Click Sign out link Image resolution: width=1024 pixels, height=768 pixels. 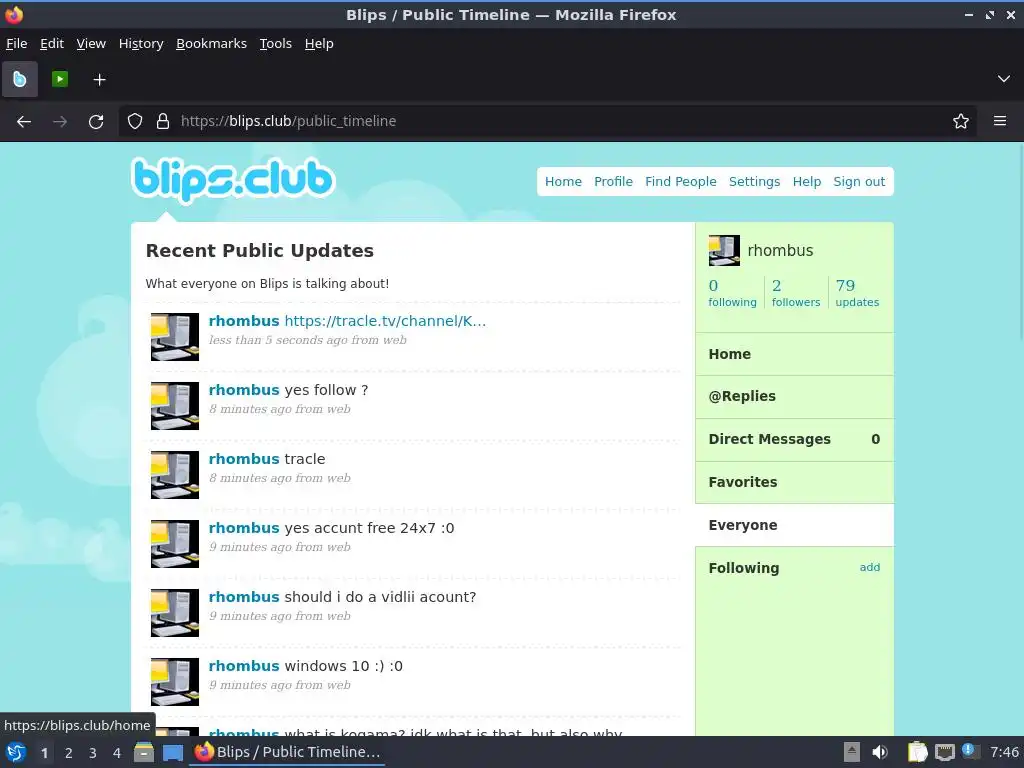859,182
